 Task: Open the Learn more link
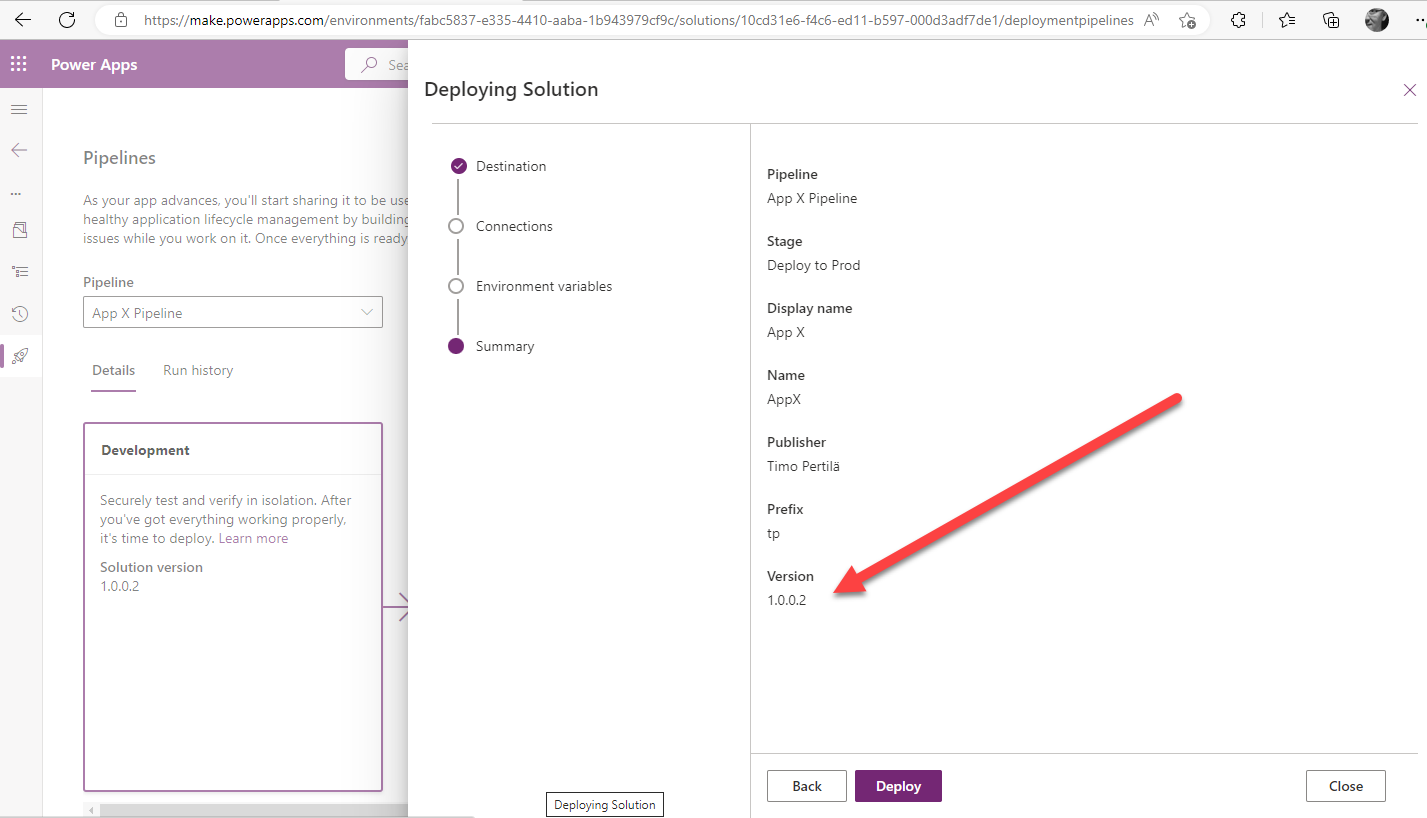pyautogui.click(x=253, y=538)
